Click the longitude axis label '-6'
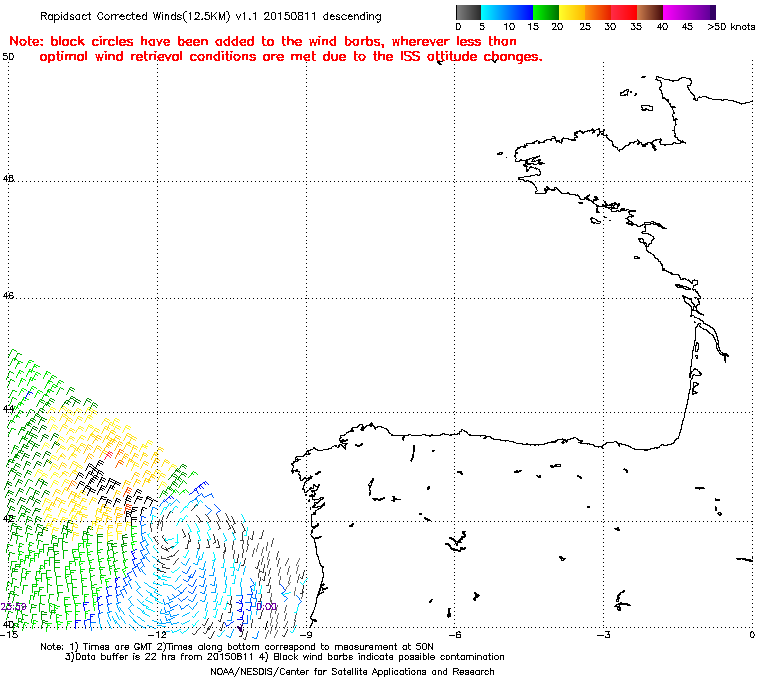The height and width of the screenshot is (688, 760). point(455,635)
